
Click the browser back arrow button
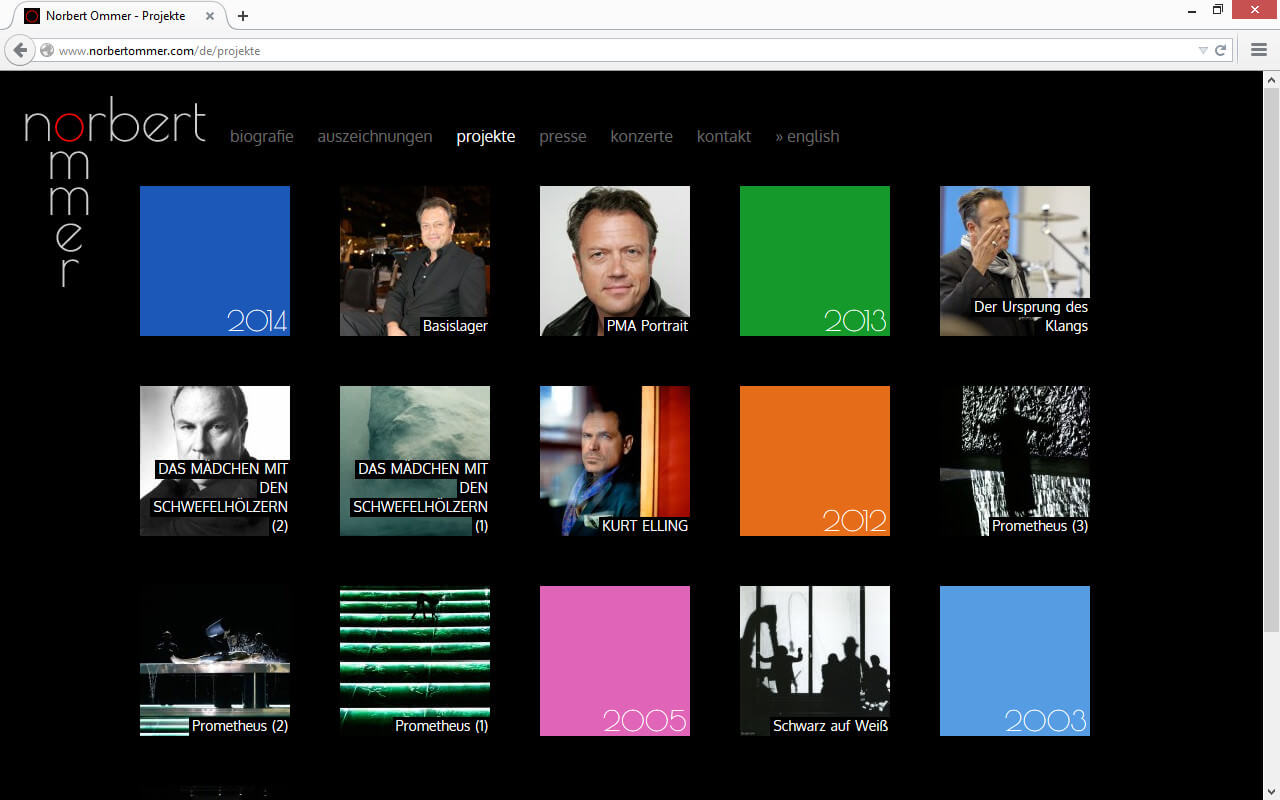[x=20, y=50]
